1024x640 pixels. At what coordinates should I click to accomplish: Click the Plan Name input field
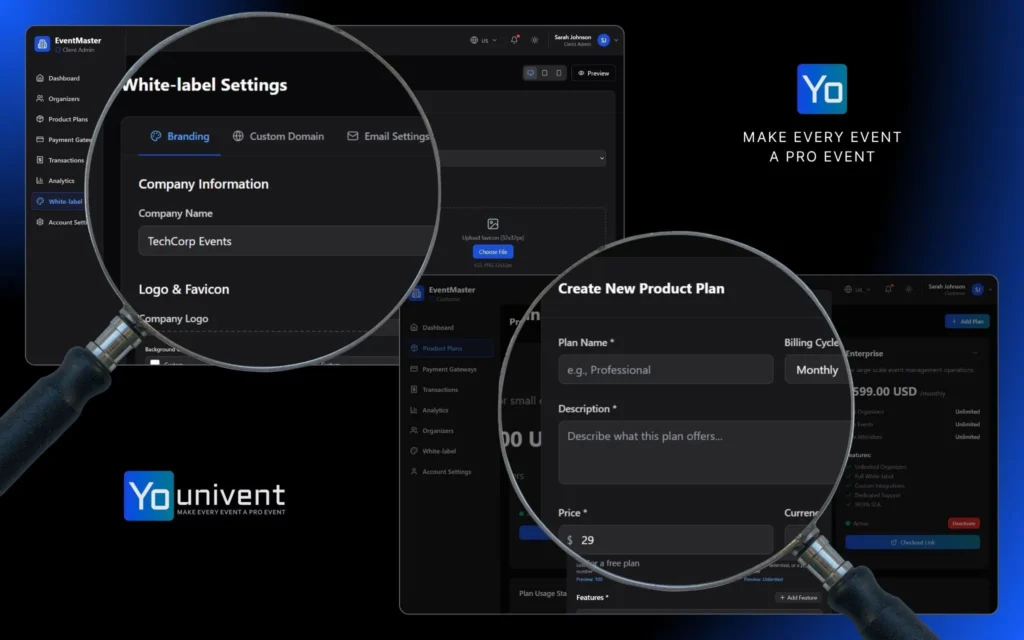pos(665,369)
